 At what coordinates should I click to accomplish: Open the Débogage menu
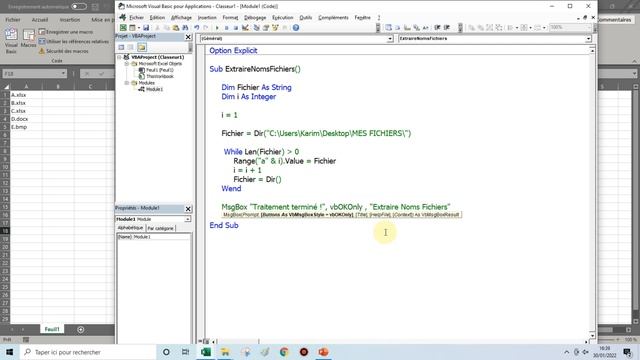click(255, 18)
